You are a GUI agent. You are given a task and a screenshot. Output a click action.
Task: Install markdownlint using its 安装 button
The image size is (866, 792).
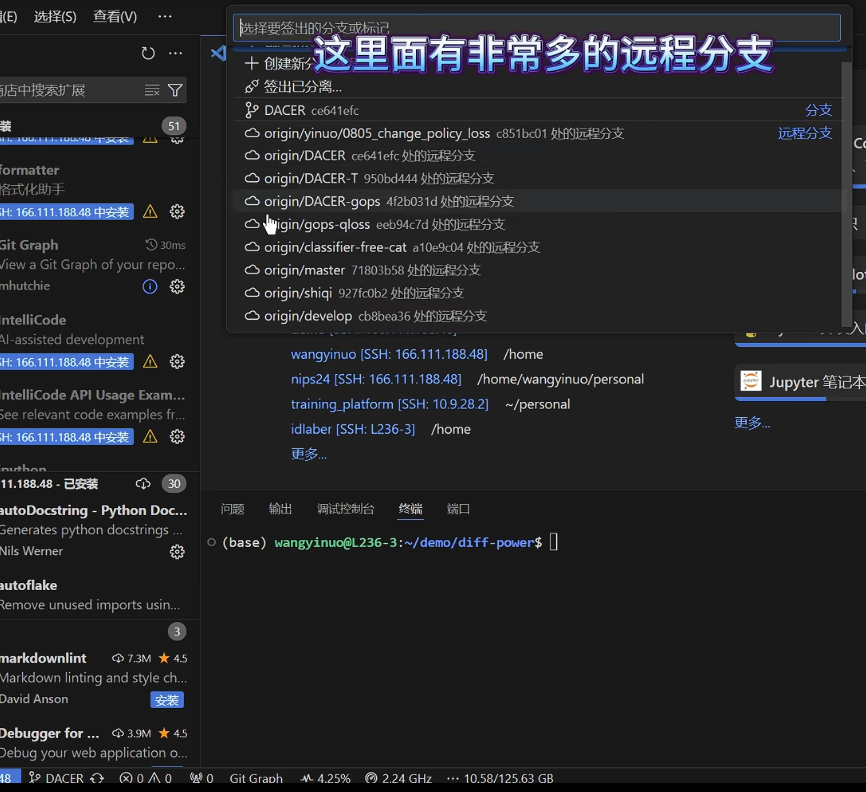[x=167, y=699]
